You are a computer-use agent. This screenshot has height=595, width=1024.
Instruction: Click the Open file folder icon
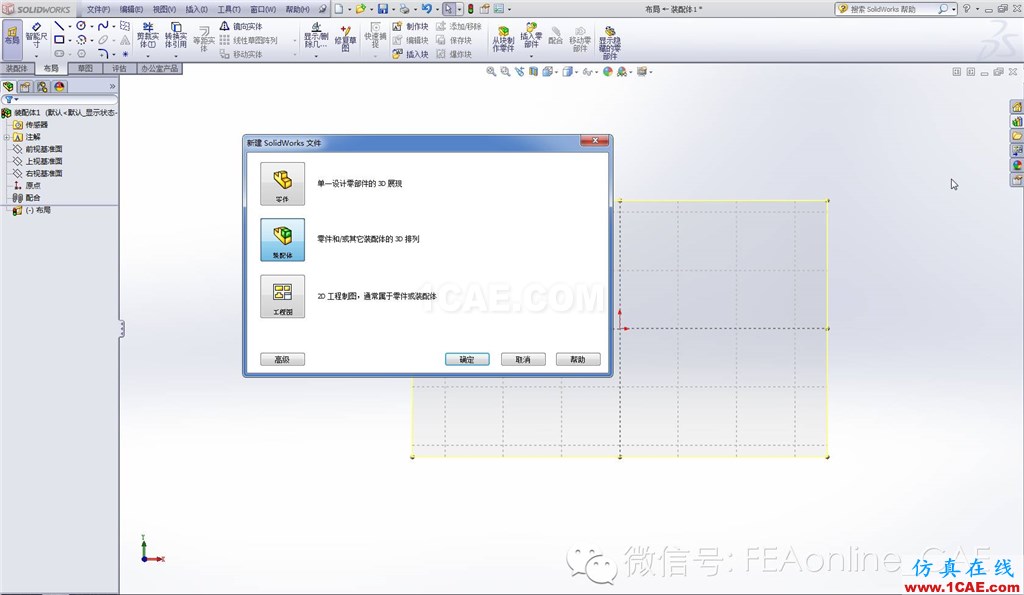tap(360, 8)
